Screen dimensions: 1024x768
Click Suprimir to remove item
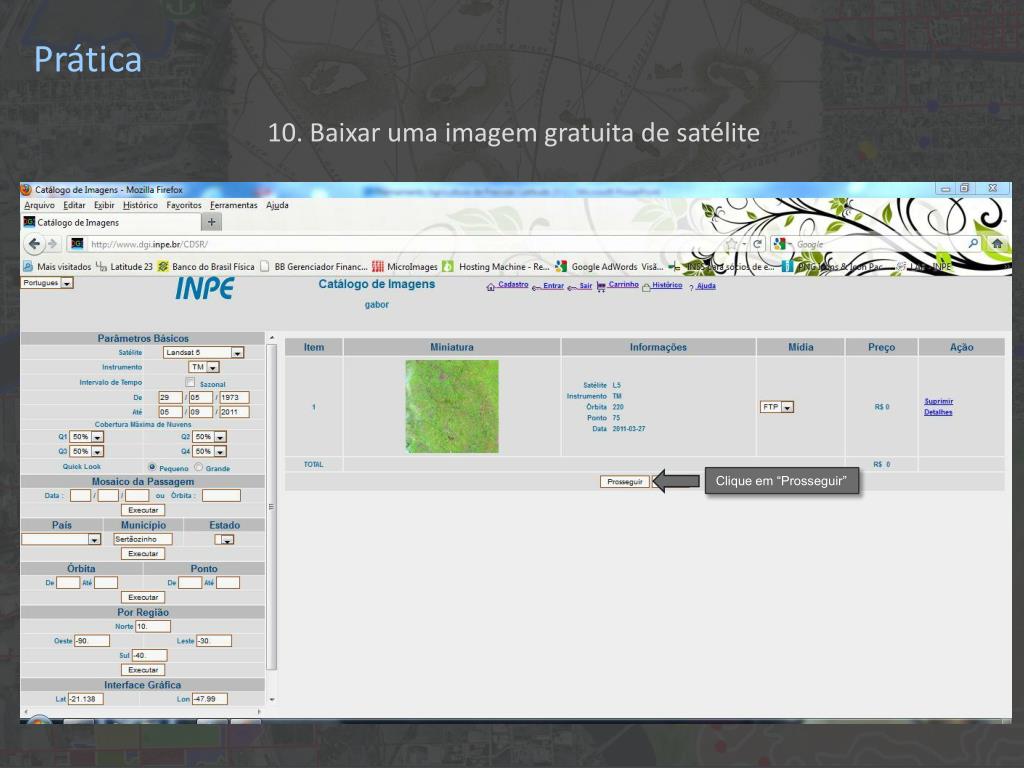938,401
